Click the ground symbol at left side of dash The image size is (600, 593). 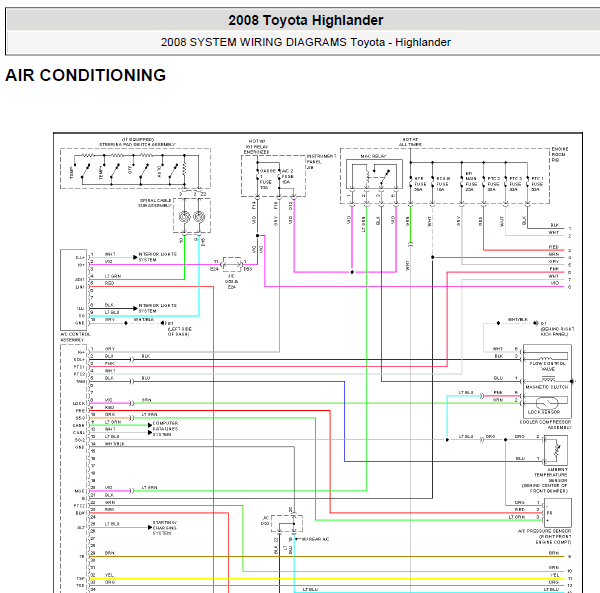pyautogui.click(x=163, y=323)
